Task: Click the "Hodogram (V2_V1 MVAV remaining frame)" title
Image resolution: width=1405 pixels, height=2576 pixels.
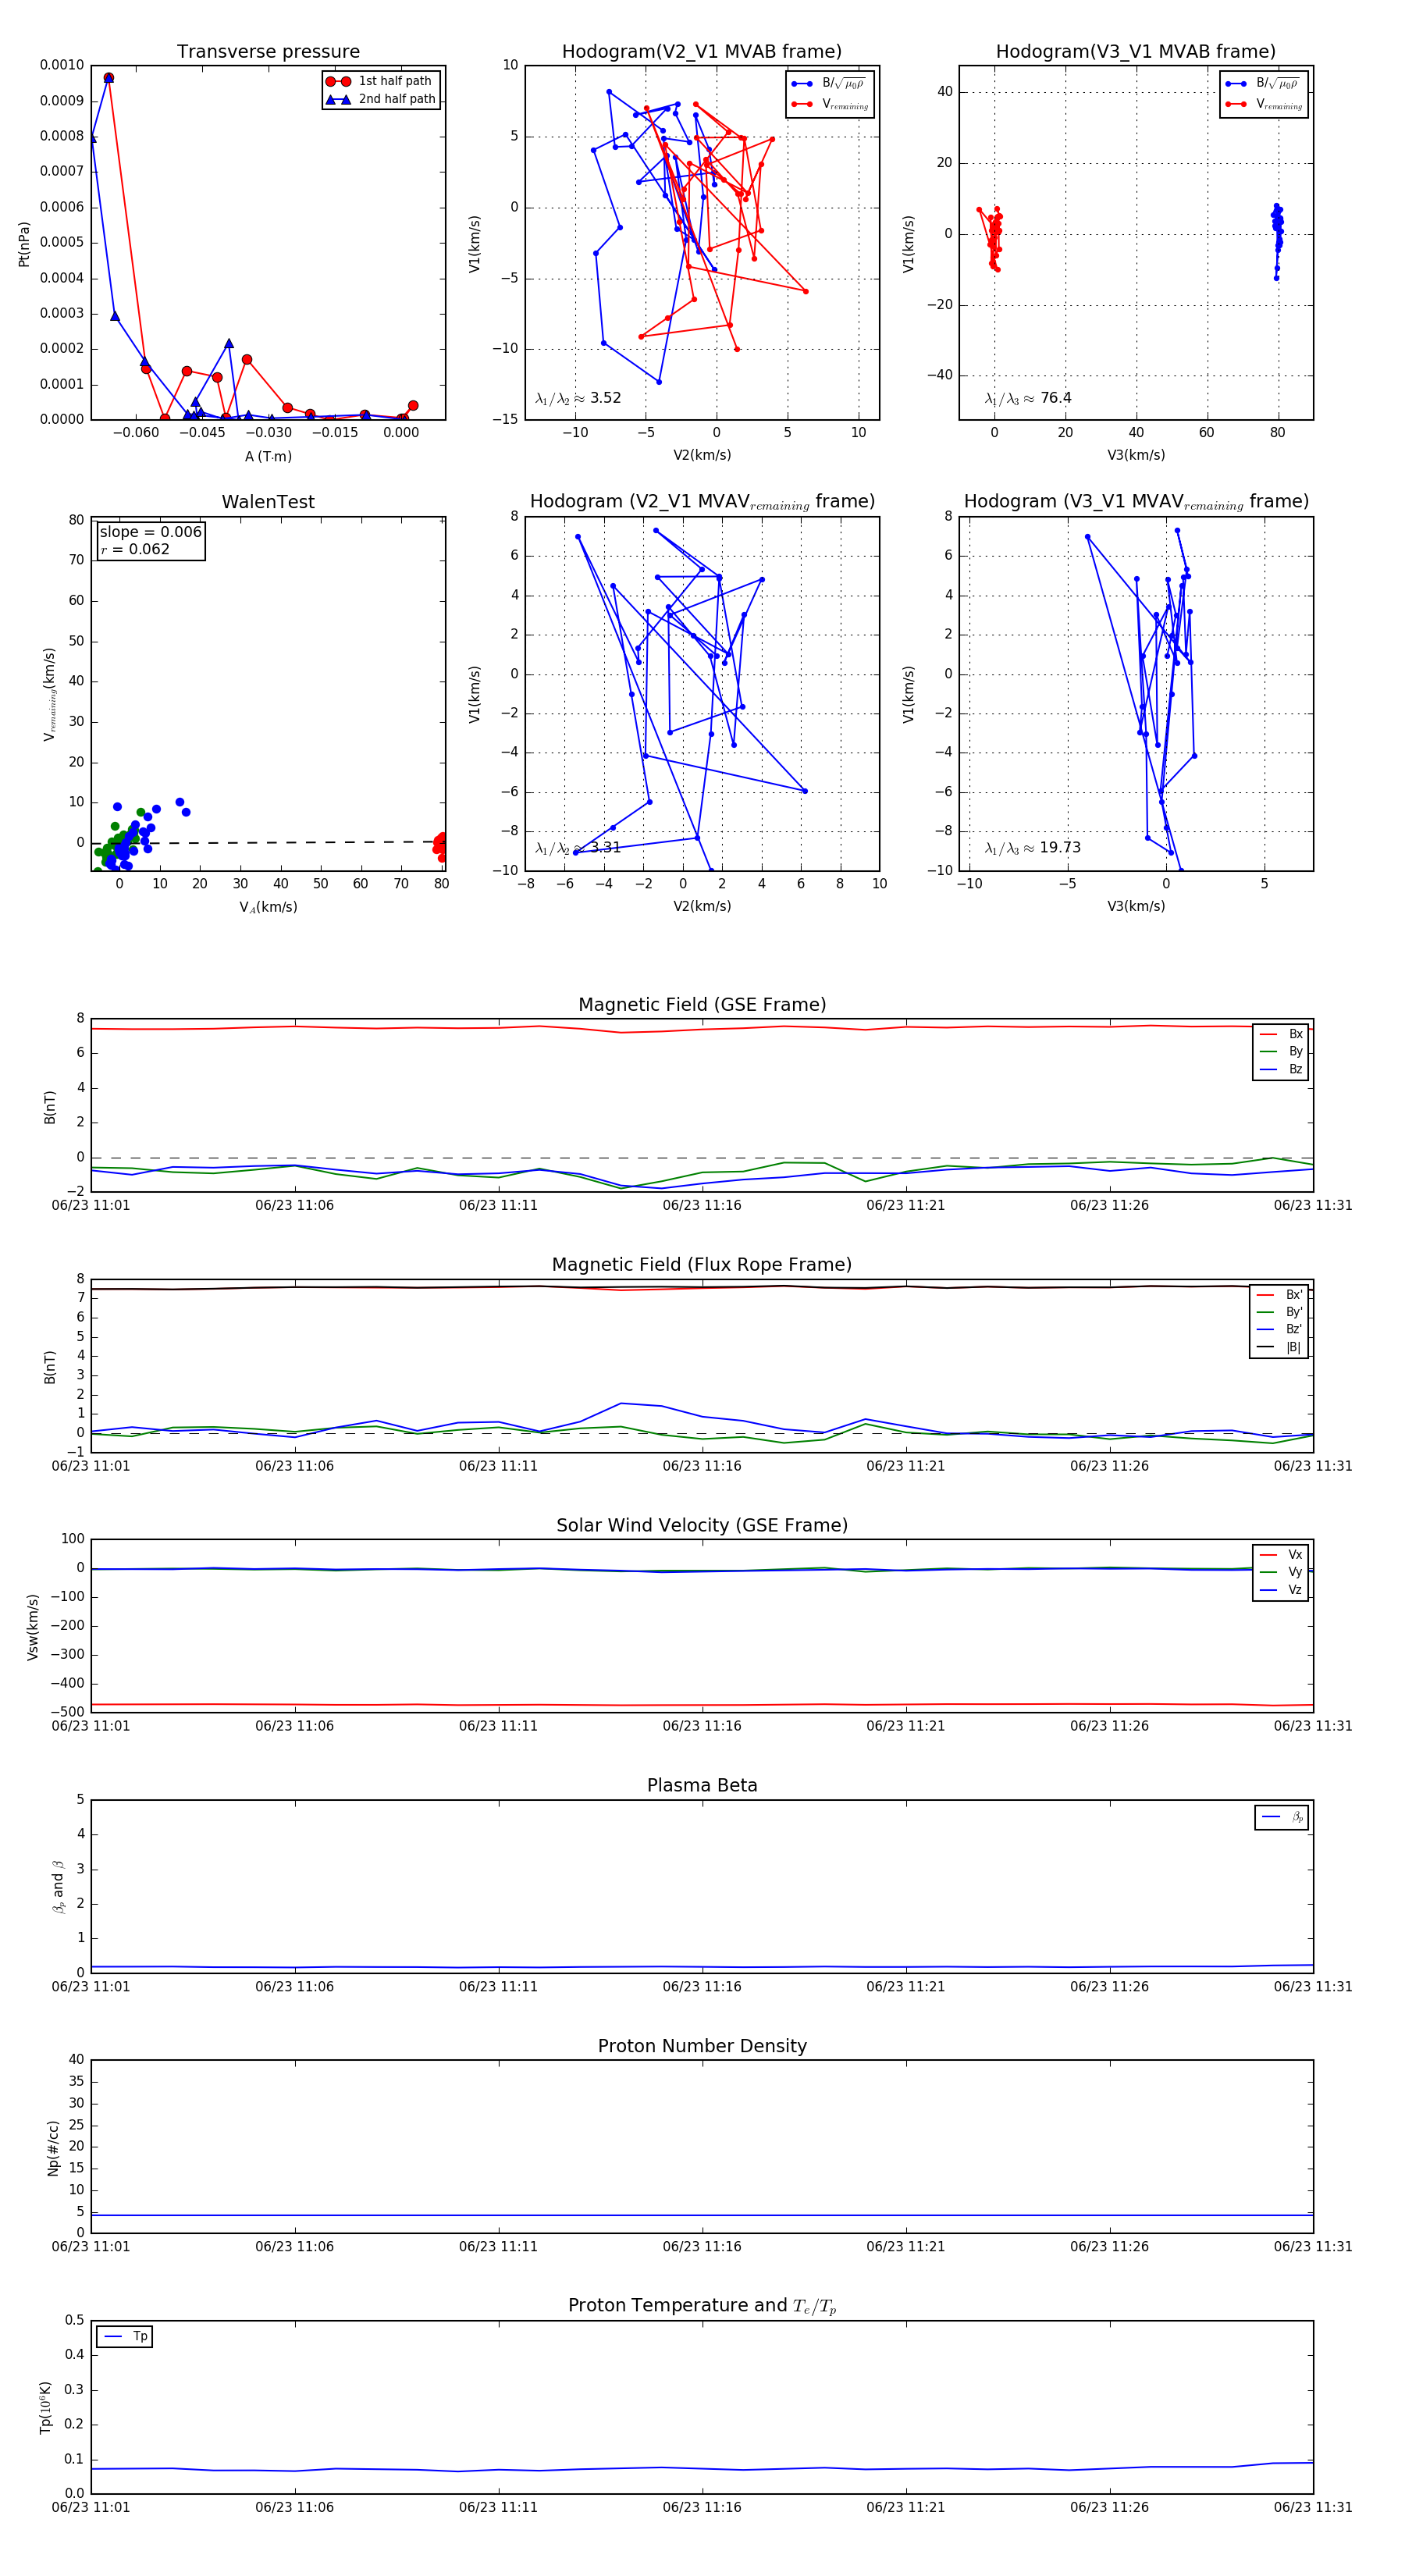Action: pyautogui.click(x=702, y=502)
